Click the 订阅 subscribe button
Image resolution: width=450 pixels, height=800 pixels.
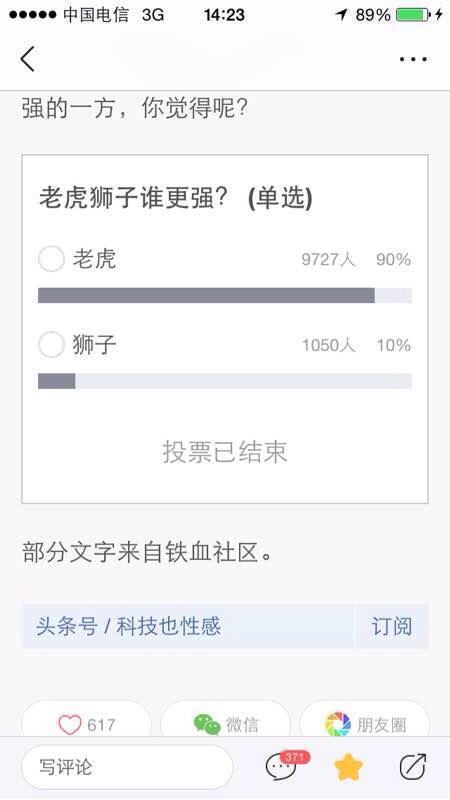[x=391, y=627]
